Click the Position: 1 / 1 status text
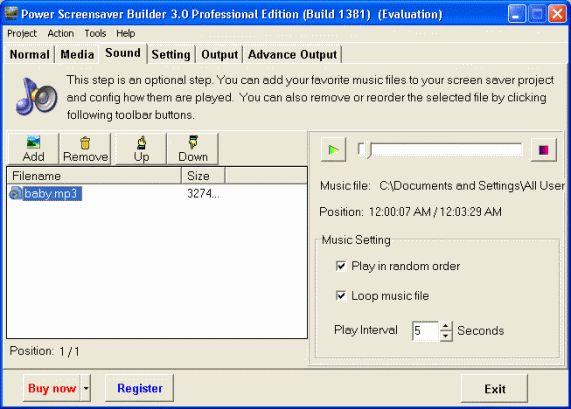The height and width of the screenshot is (409, 571). (44, 351)
